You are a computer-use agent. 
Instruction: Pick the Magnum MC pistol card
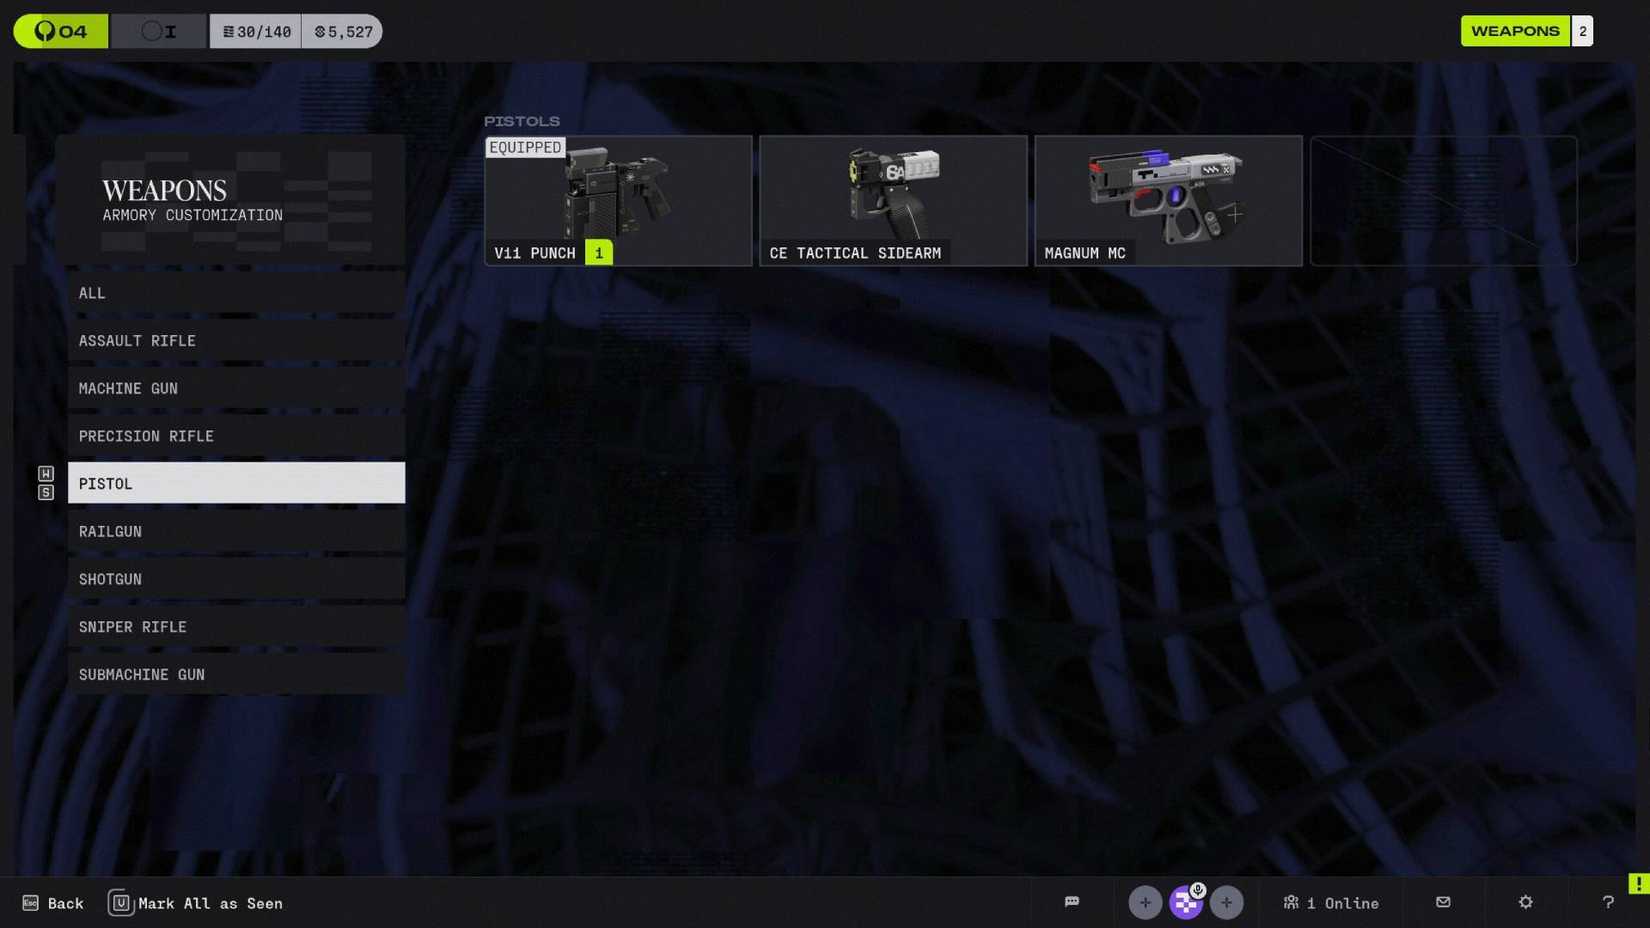coord(1168,201)
